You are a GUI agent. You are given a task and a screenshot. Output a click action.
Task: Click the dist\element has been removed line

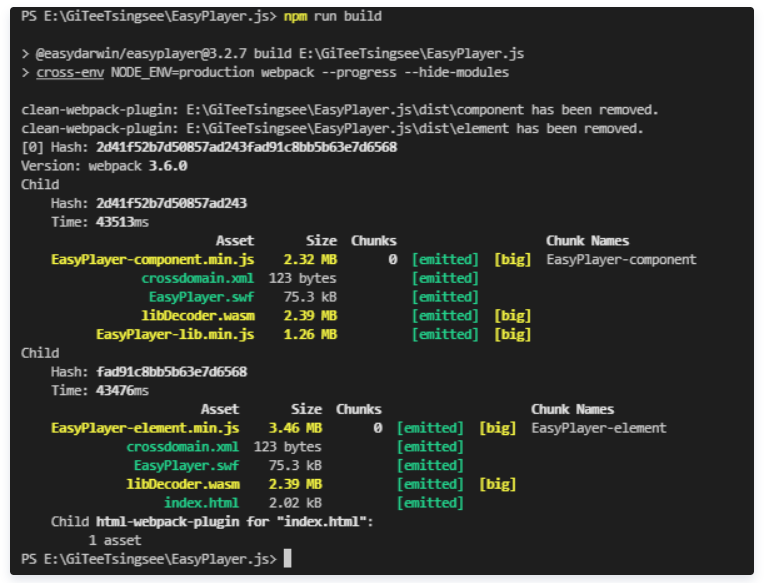tap(332, 129)
